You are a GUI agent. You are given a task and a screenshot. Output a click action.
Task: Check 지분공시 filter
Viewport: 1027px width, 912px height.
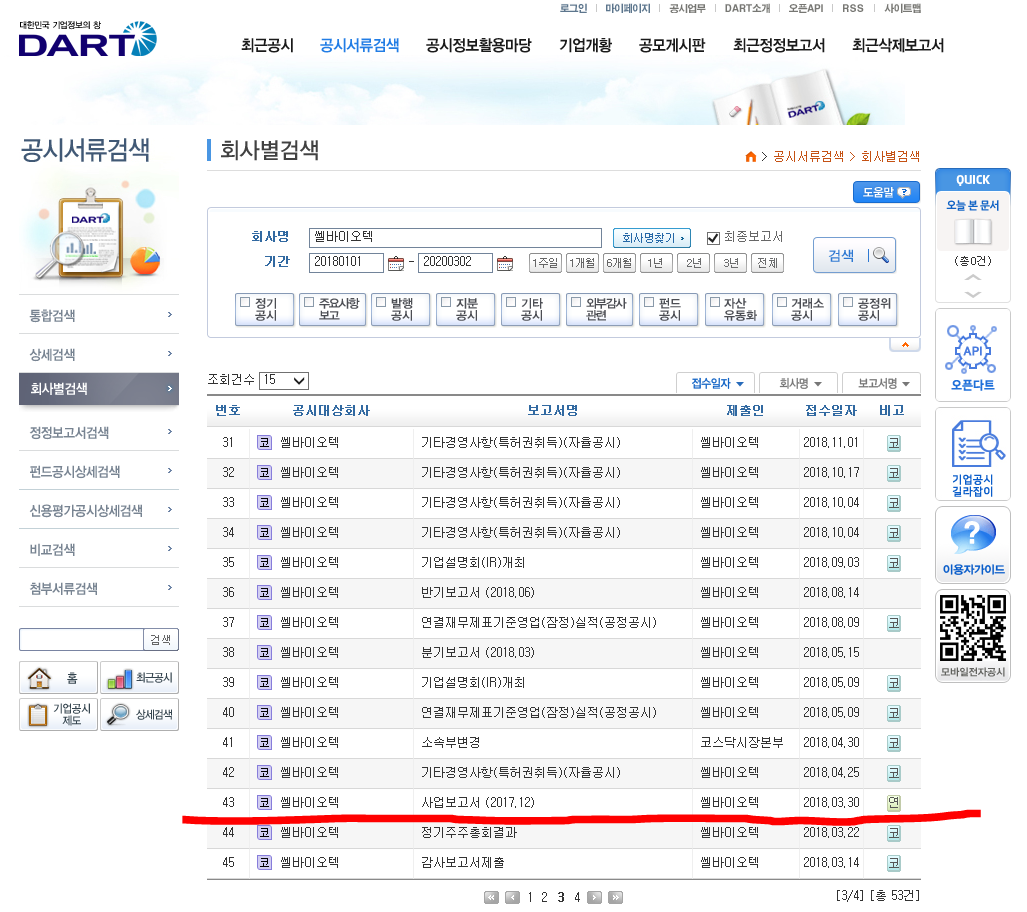(446, 303)
